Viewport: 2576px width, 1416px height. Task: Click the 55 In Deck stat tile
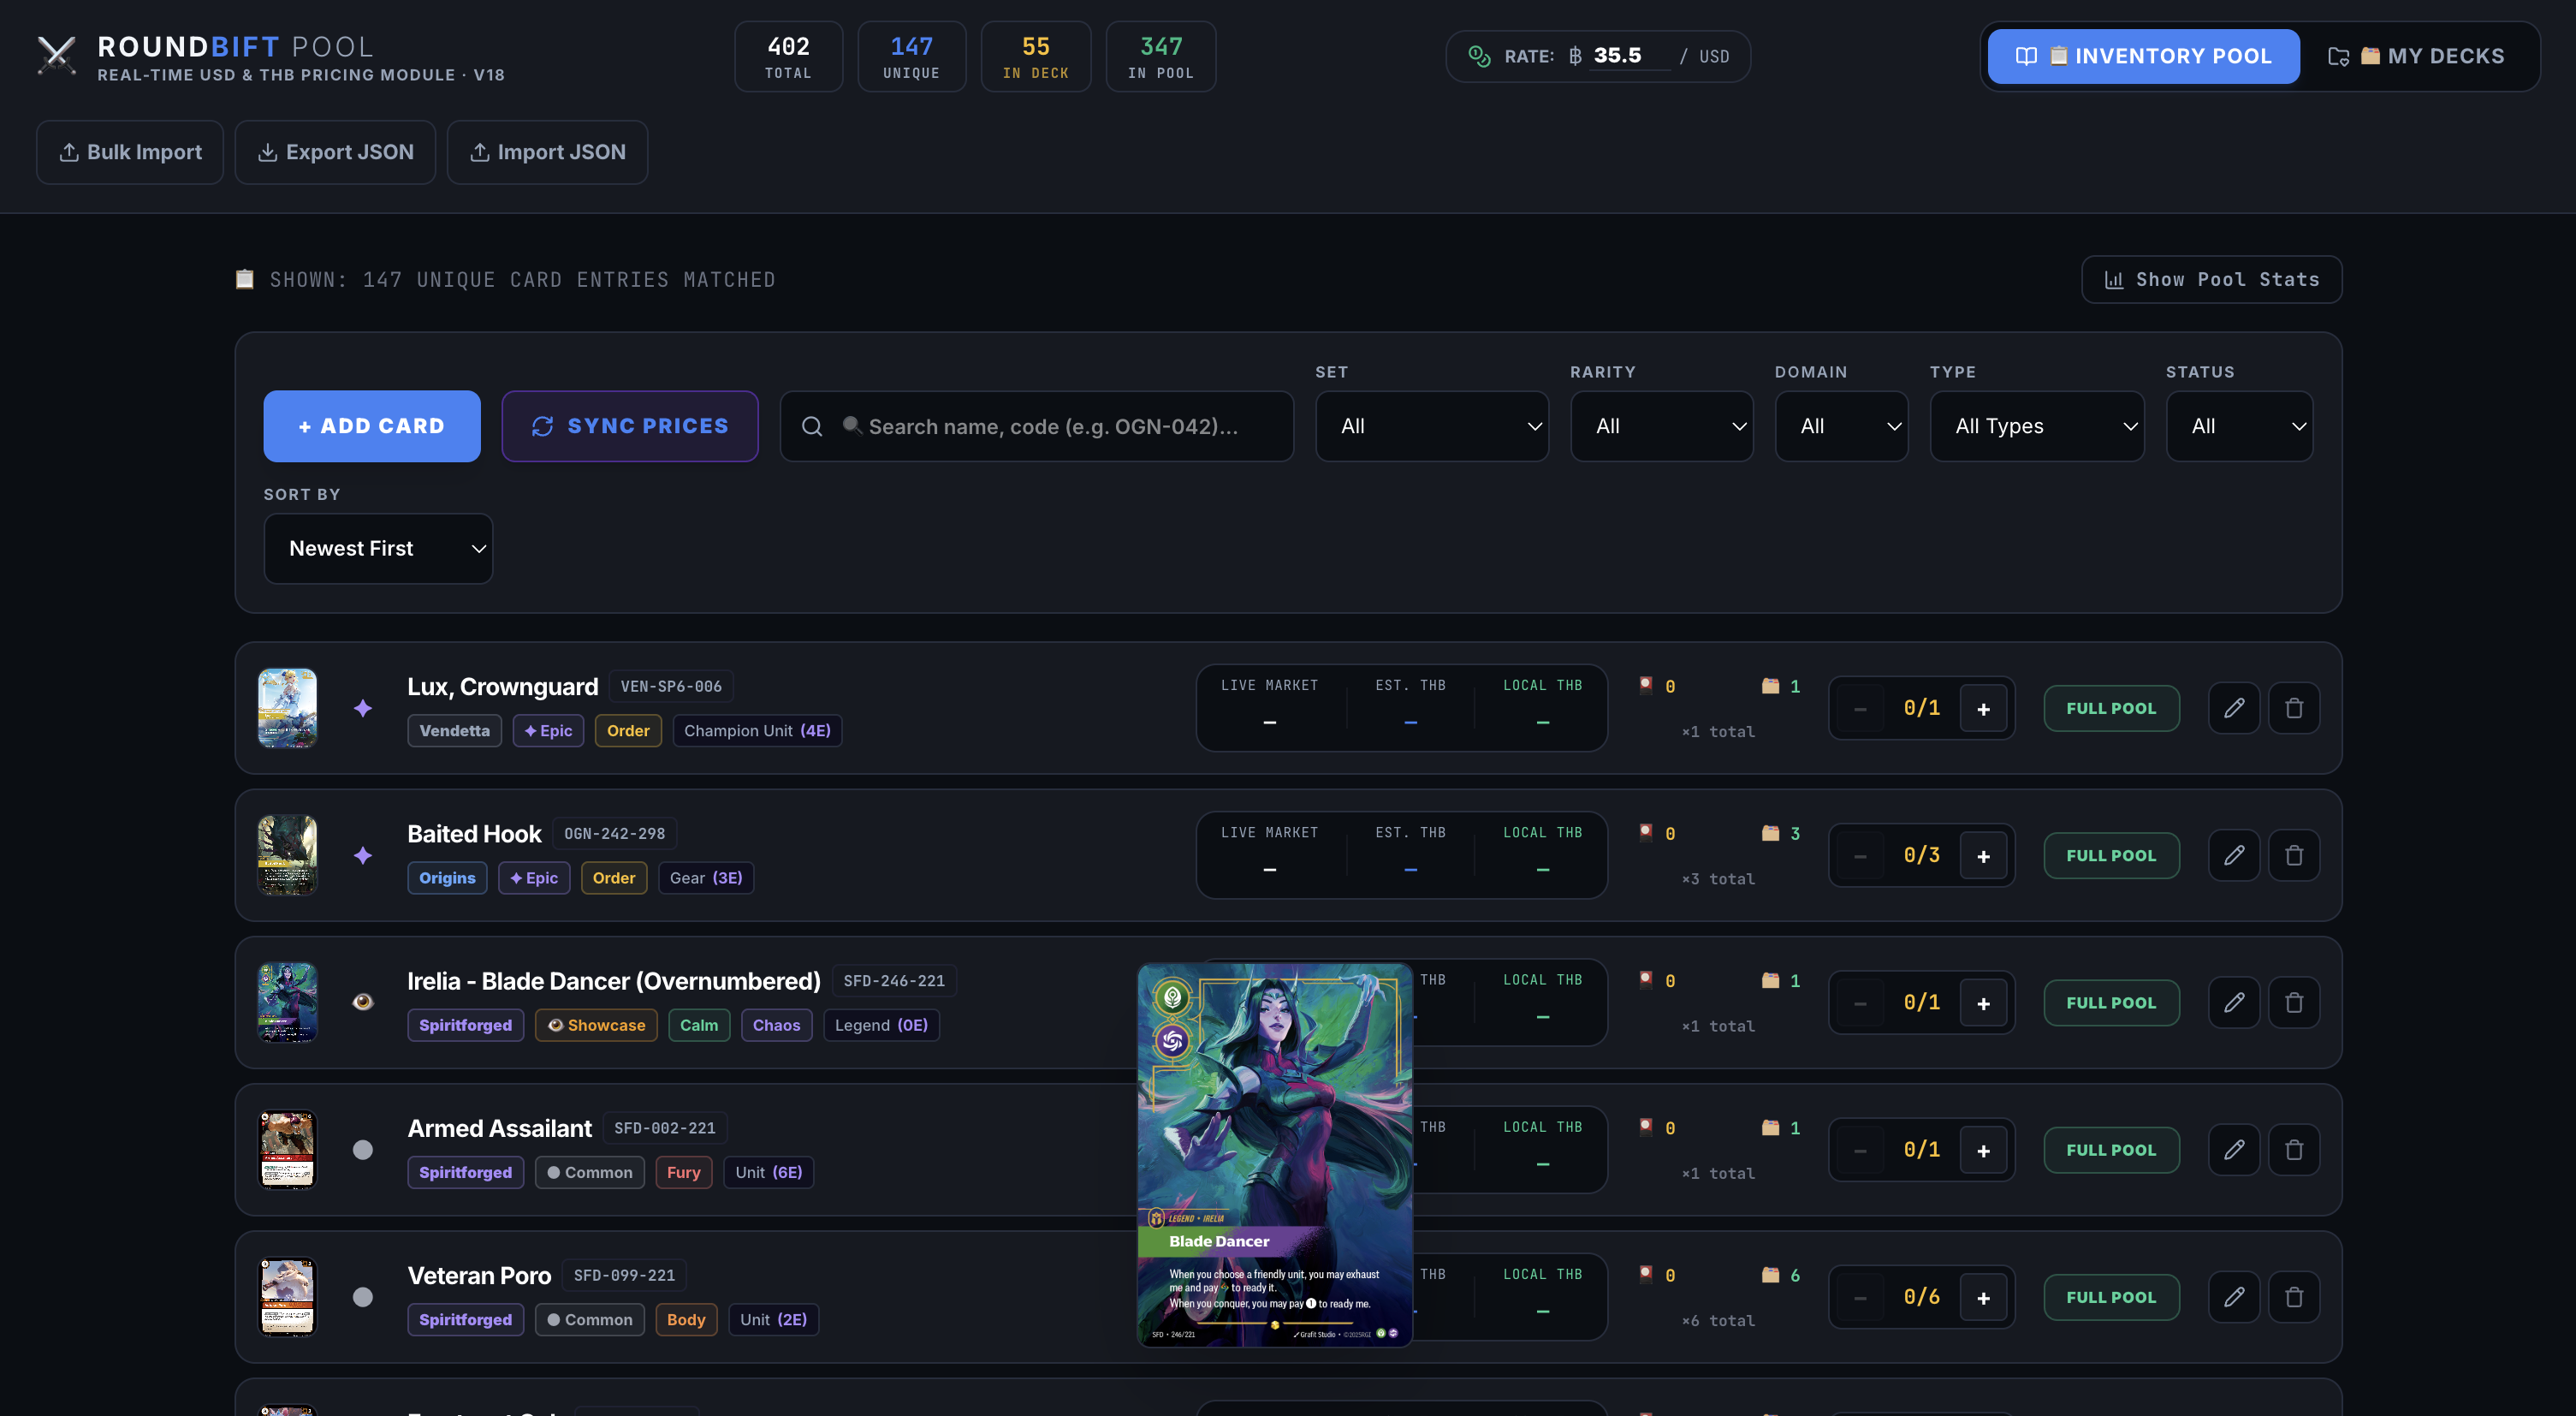[1036, 56]
